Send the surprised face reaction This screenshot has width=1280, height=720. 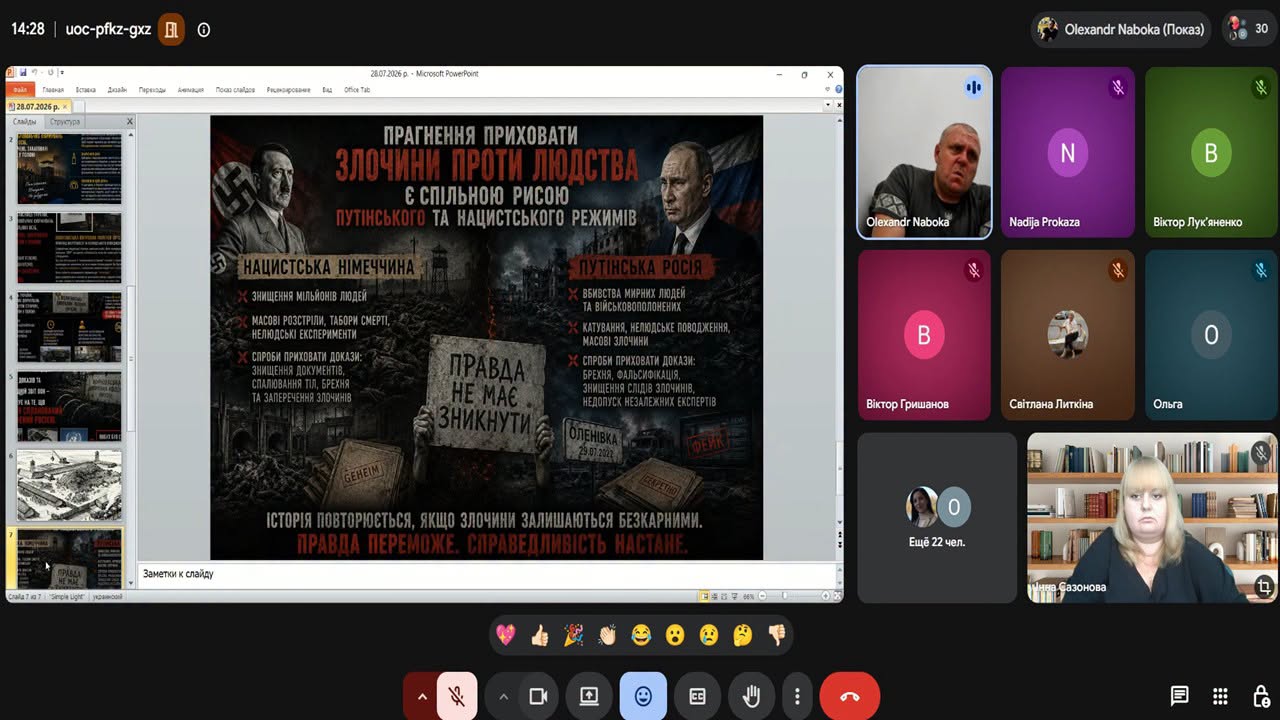[x=675, y=635]
